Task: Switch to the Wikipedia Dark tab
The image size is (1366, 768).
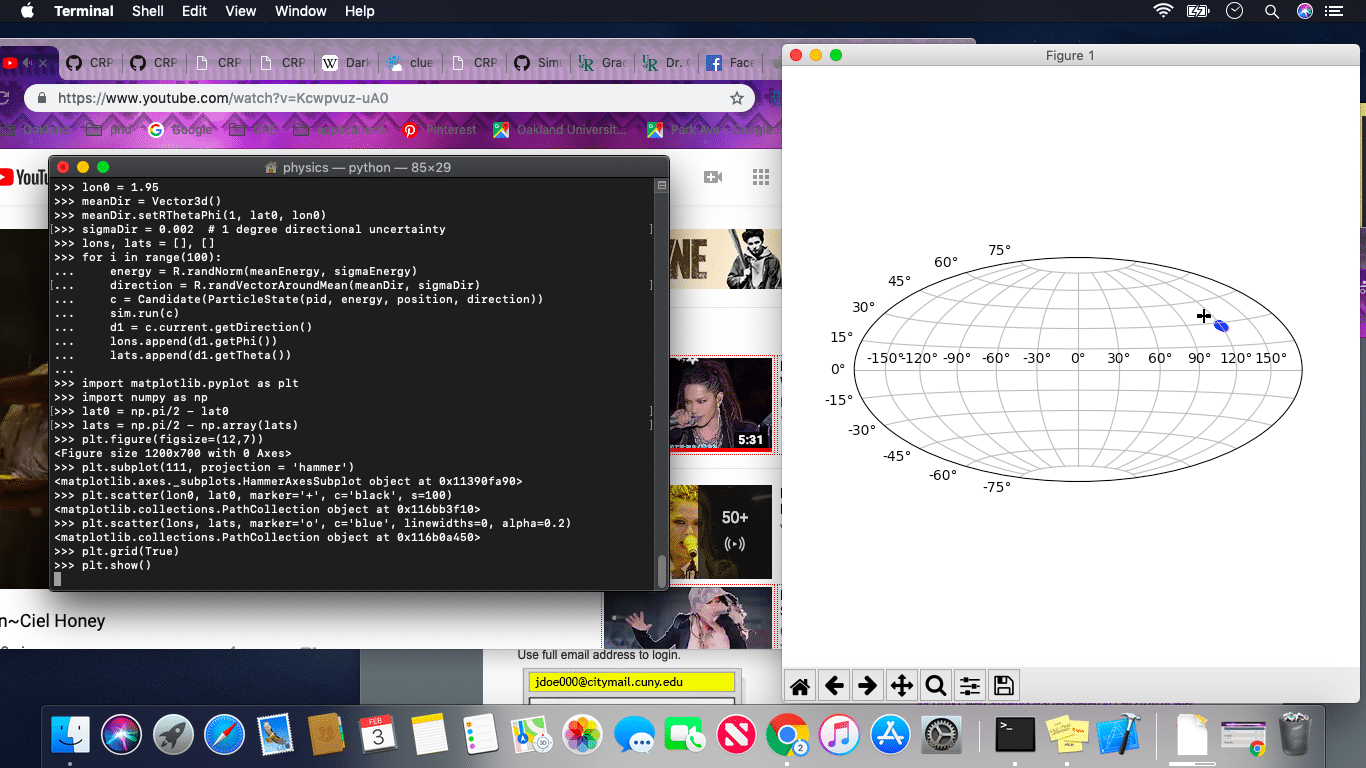Action: click(x=346, y=62)
